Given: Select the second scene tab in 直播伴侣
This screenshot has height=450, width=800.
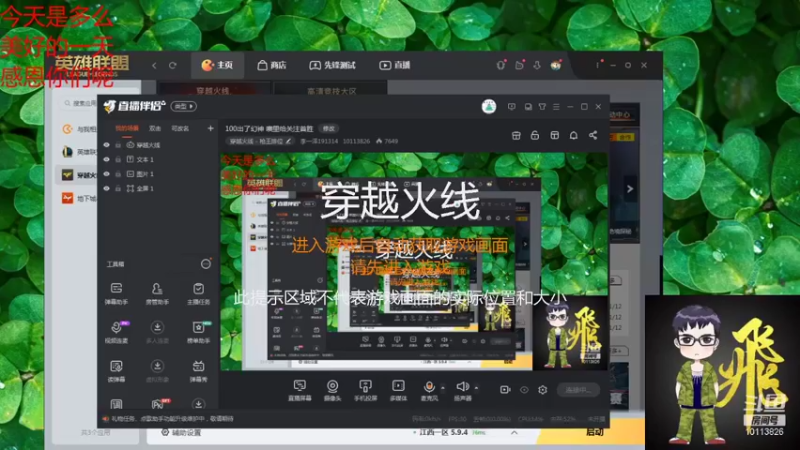Looking at the screenshot, I should [x=155, y=129].
